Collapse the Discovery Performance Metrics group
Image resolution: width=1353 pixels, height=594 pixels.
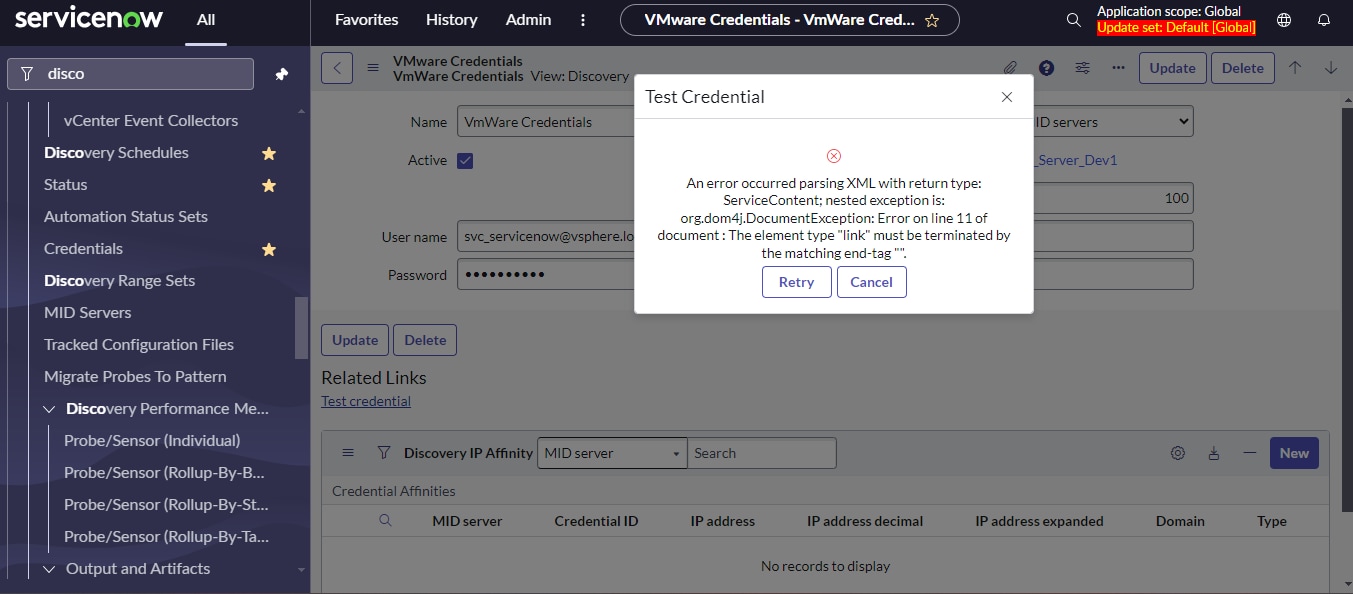click(x=50, y=409)
